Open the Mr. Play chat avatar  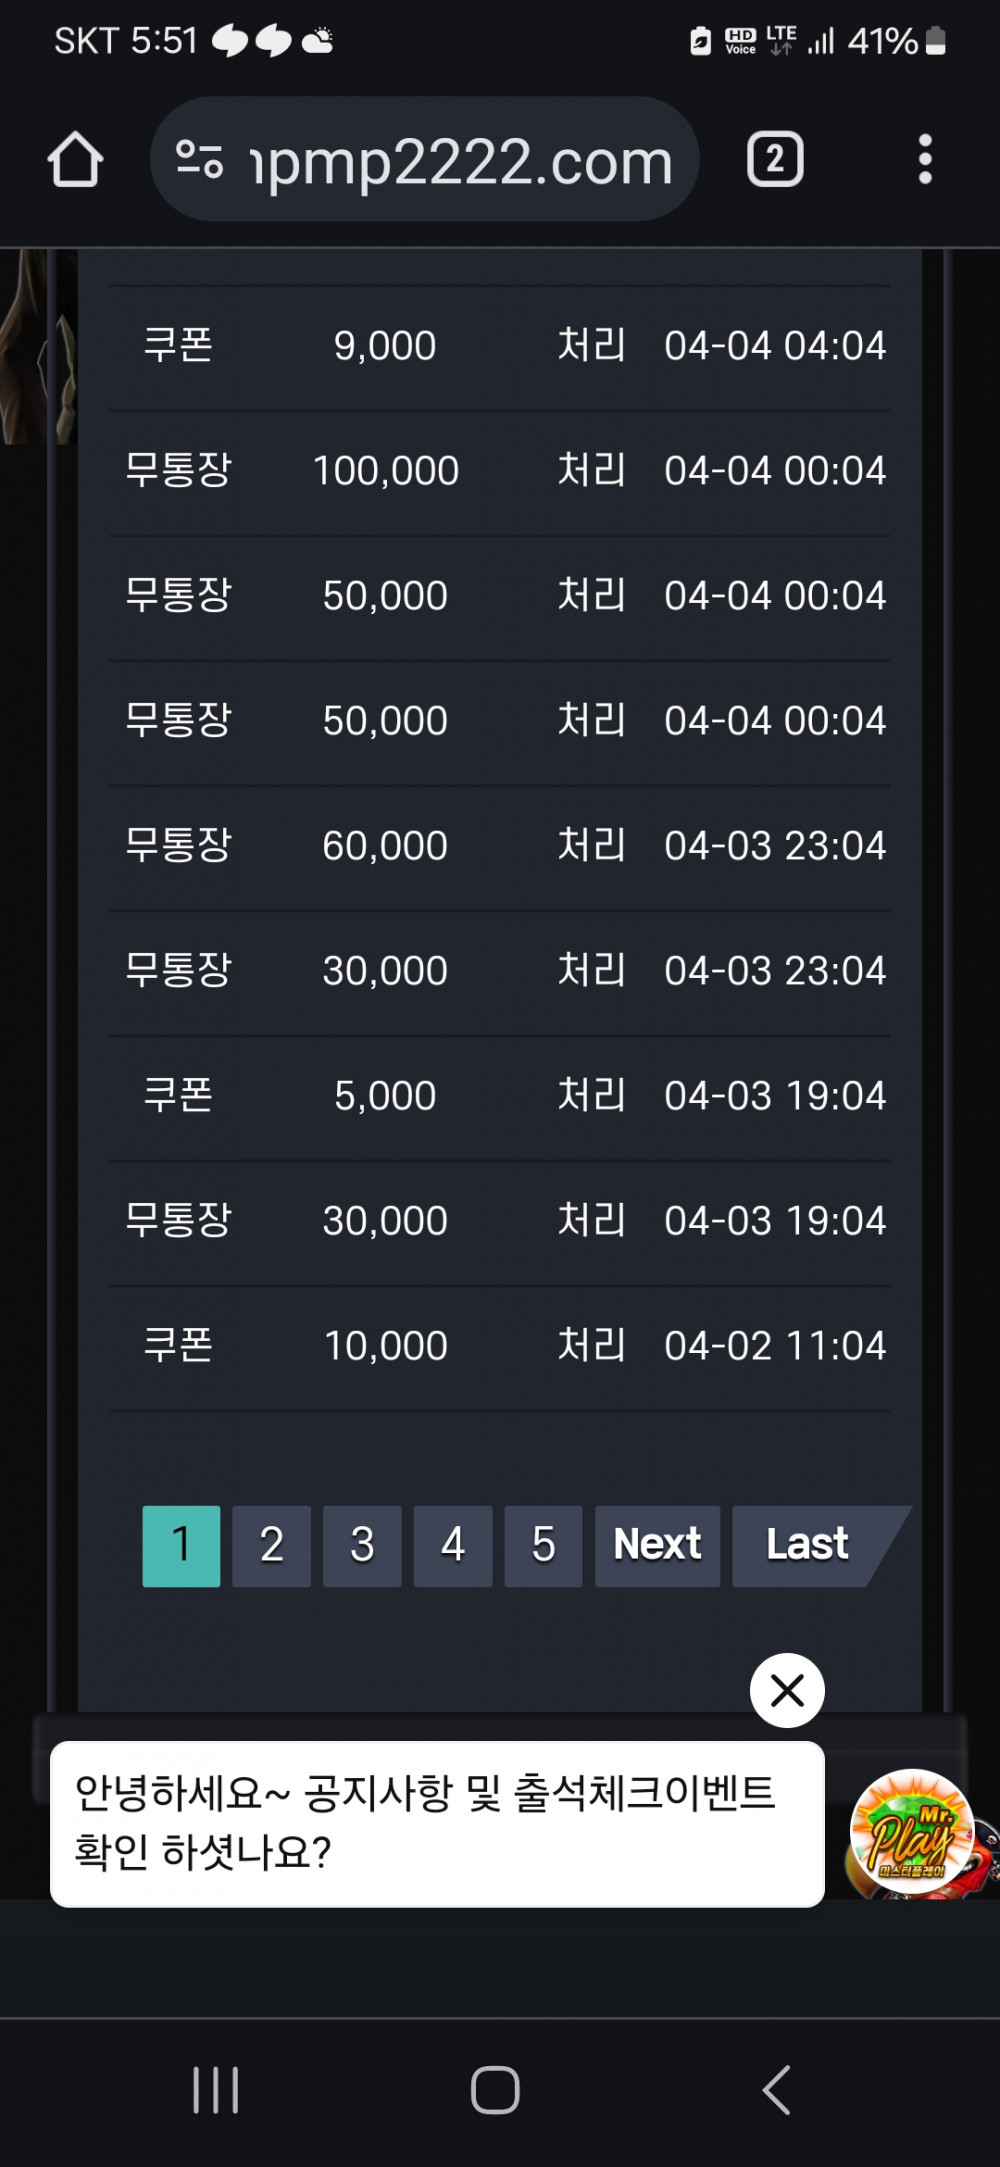coord(912,1831)
